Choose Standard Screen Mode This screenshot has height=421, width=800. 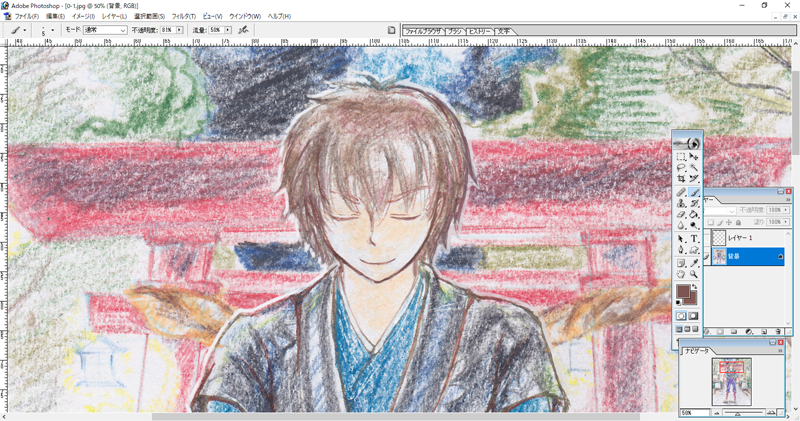[679, 329]
